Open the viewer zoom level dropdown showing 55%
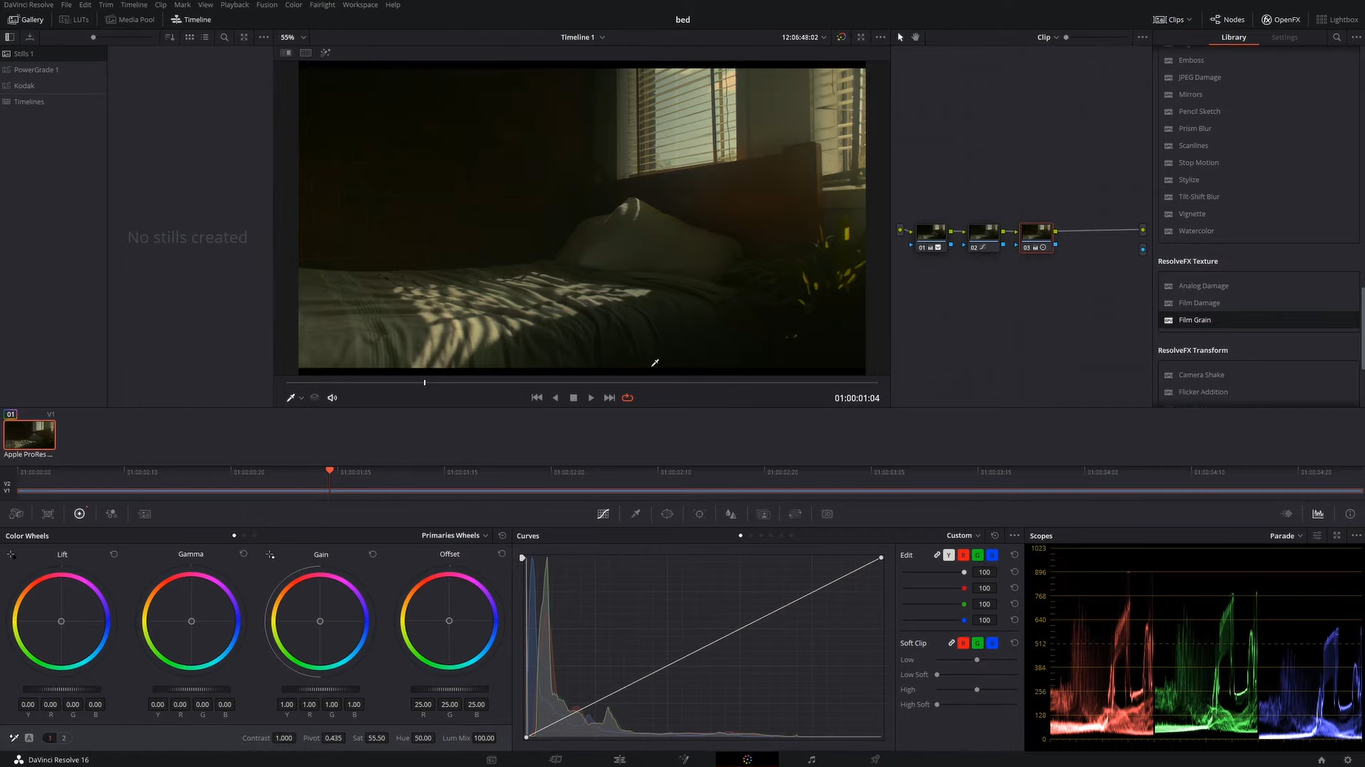The width and height of the screenshot is (1365, 767). 289,37
